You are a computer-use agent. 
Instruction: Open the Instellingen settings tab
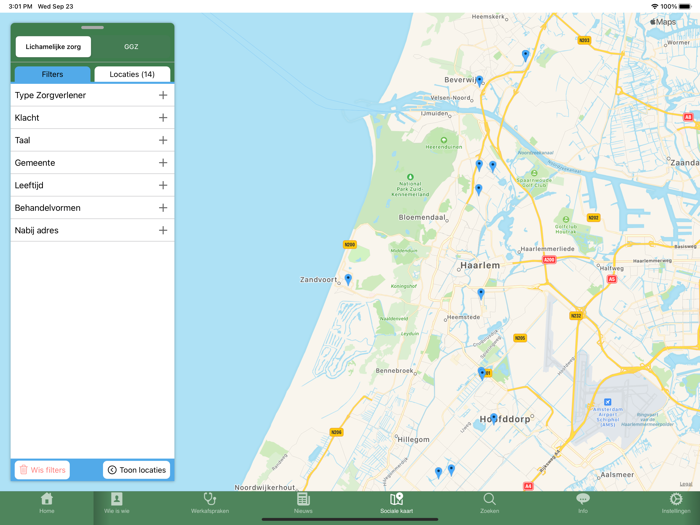676,504
